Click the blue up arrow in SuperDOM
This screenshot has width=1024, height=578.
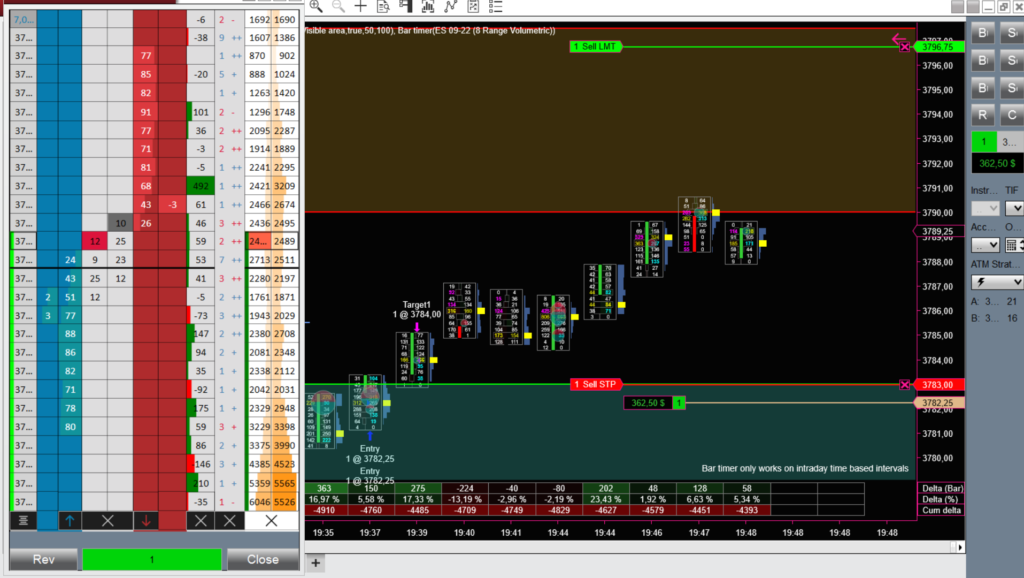click(70, 521)
